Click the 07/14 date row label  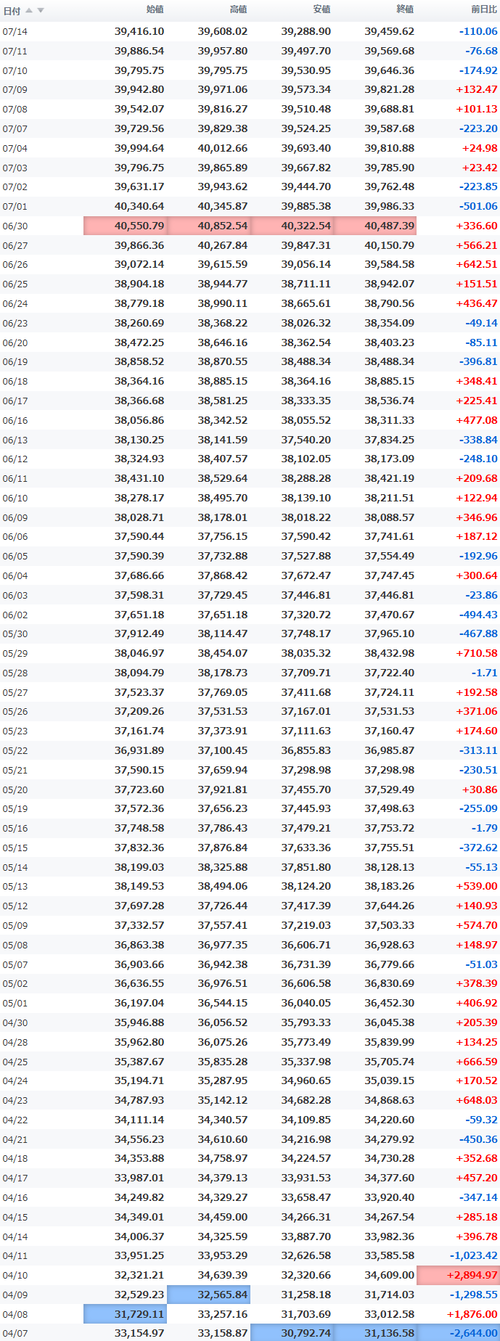(x=15, y=31)
